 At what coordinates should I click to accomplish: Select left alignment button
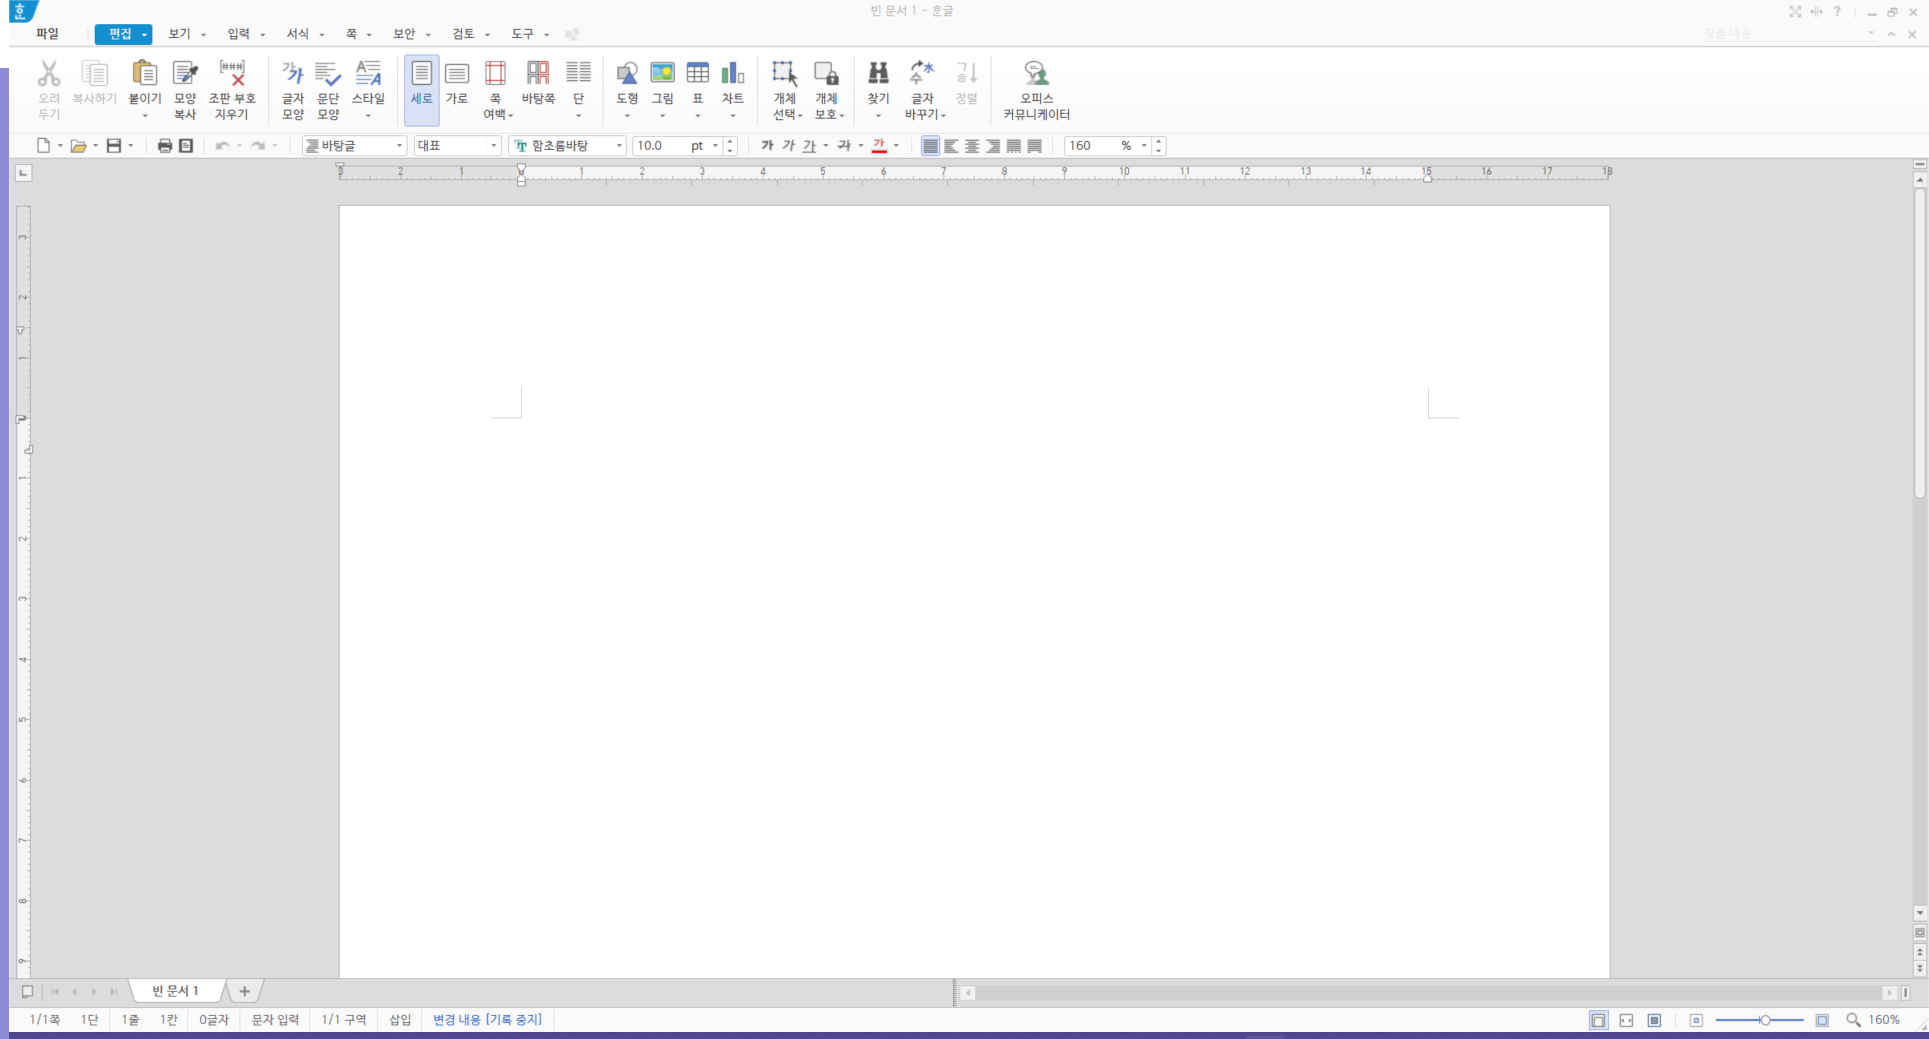tap(951, 146)
